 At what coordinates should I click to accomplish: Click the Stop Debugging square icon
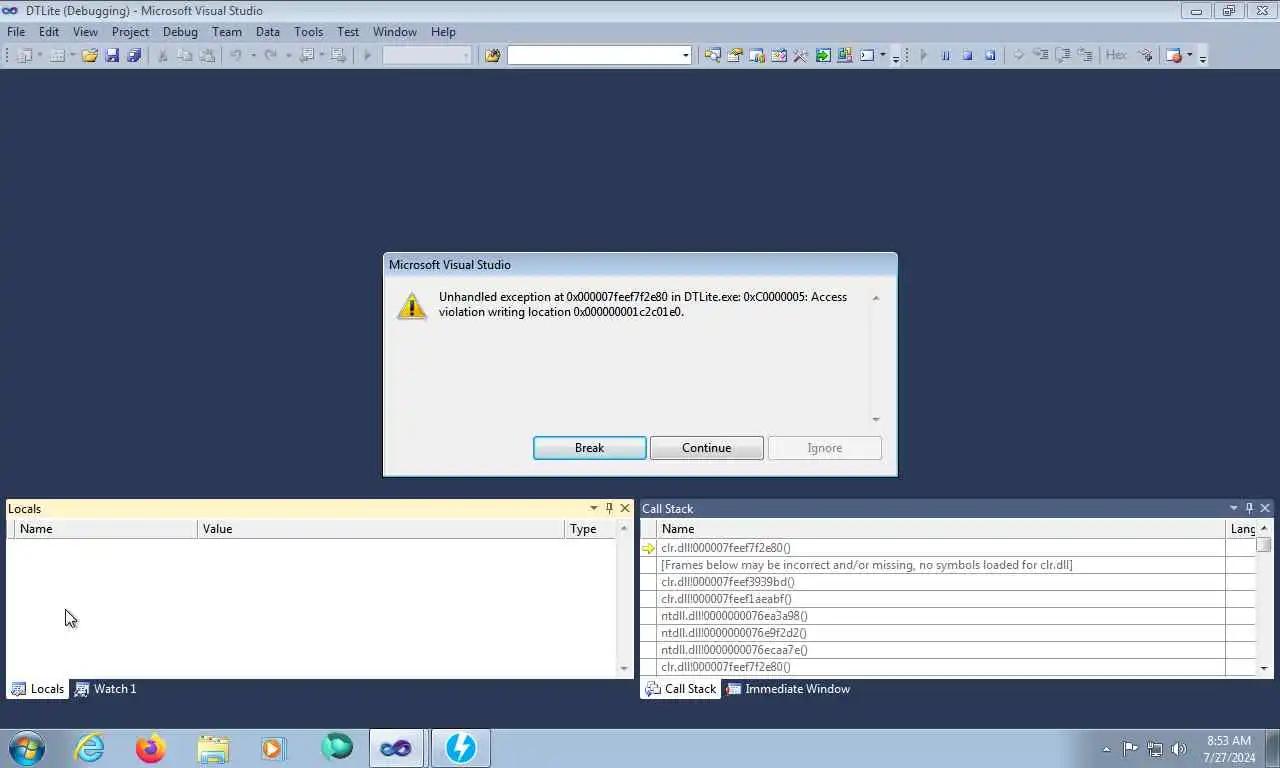(967, 55)
